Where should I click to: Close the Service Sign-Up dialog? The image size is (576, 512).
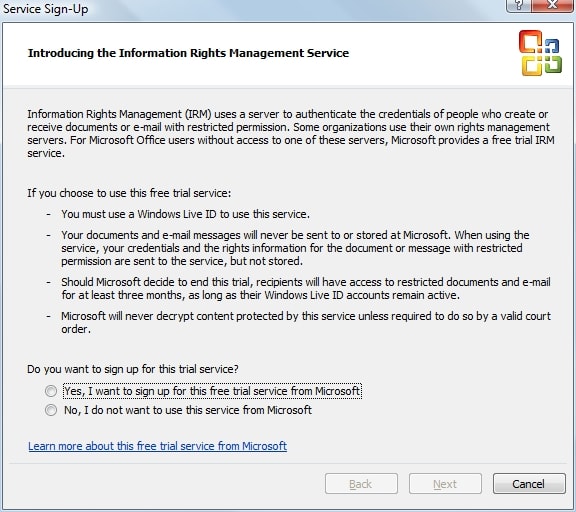(x=552, y=6)
